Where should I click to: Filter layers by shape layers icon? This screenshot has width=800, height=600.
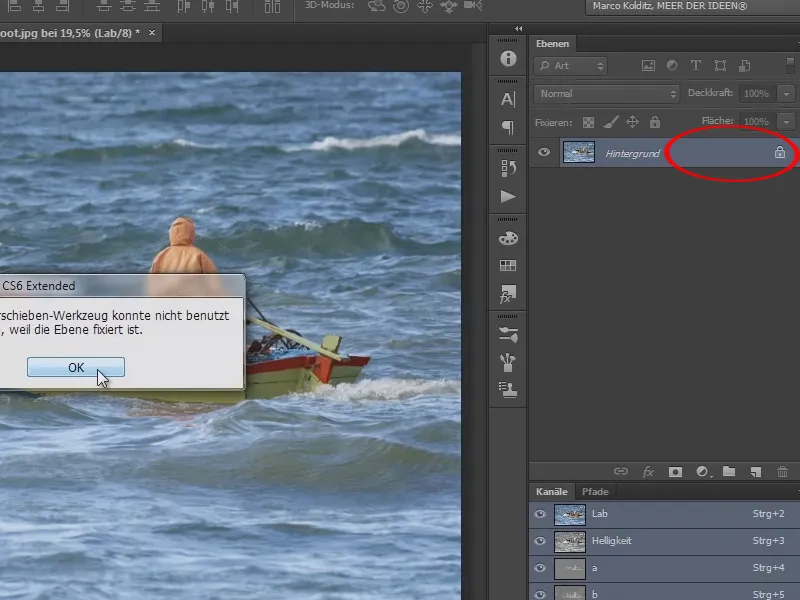pos(720,65)
